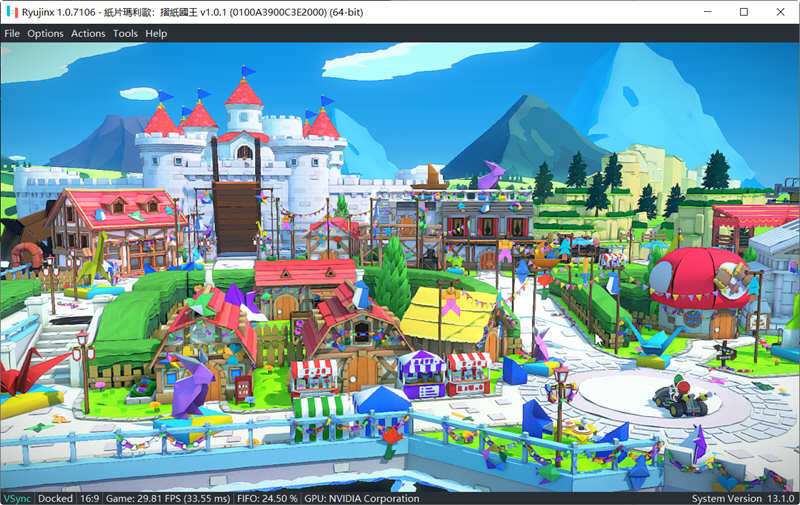Viewport: 800px width, 505px height.
Task: Click the Ryujinx logo icon in title bar
Action: click(x=12, y=12)
